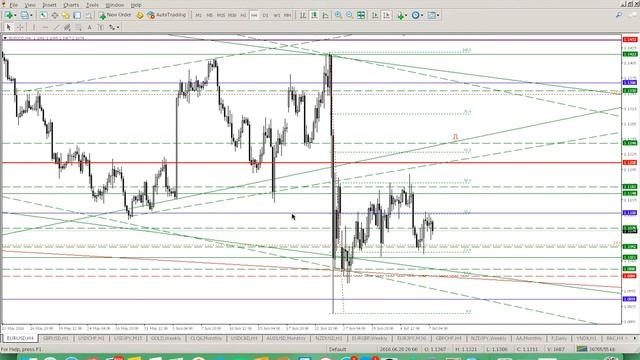This screenshot has width=640, height=360.
Task: Select the D1 timeframe
Action: click(x=265, y=16)
